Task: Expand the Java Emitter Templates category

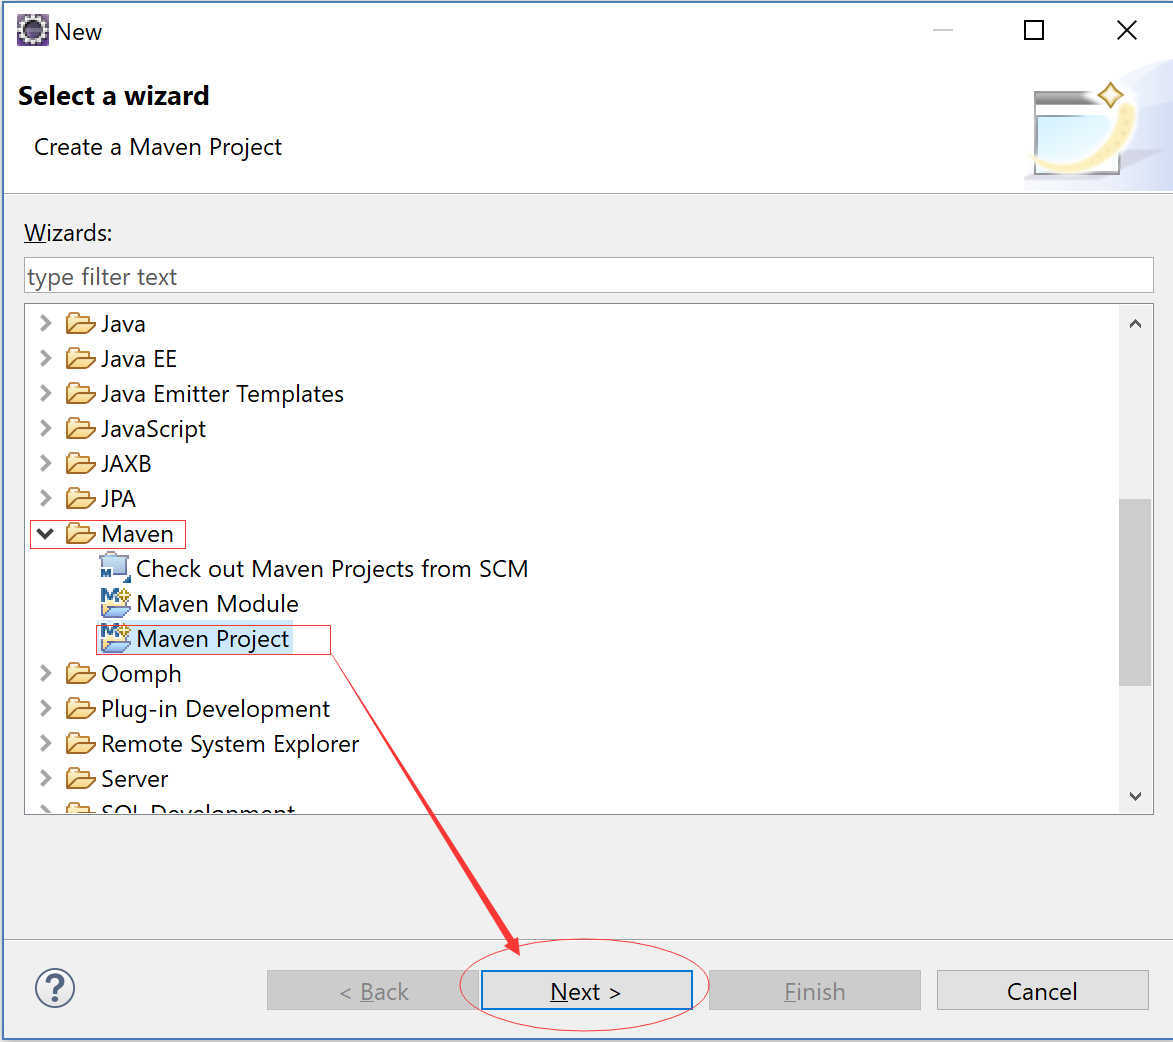Action: coord(46,393)
